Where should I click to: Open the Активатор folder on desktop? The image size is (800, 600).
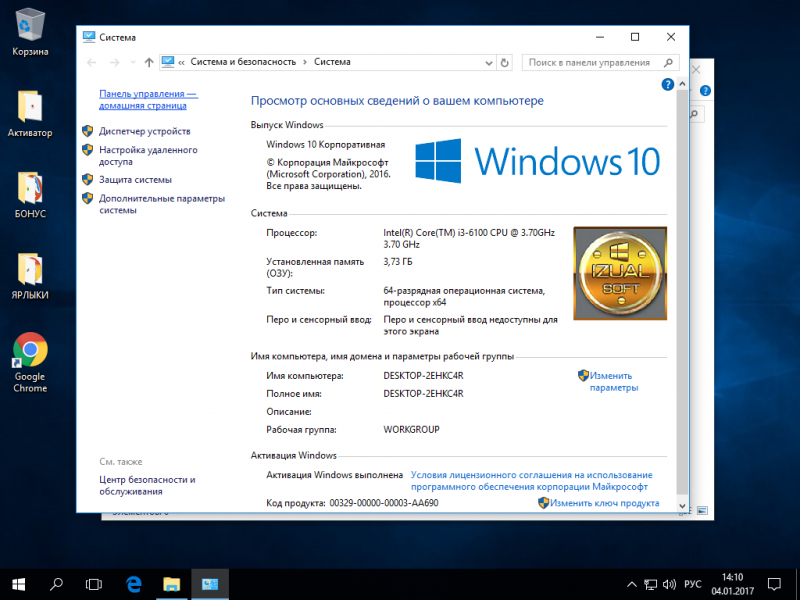point(30,113)
